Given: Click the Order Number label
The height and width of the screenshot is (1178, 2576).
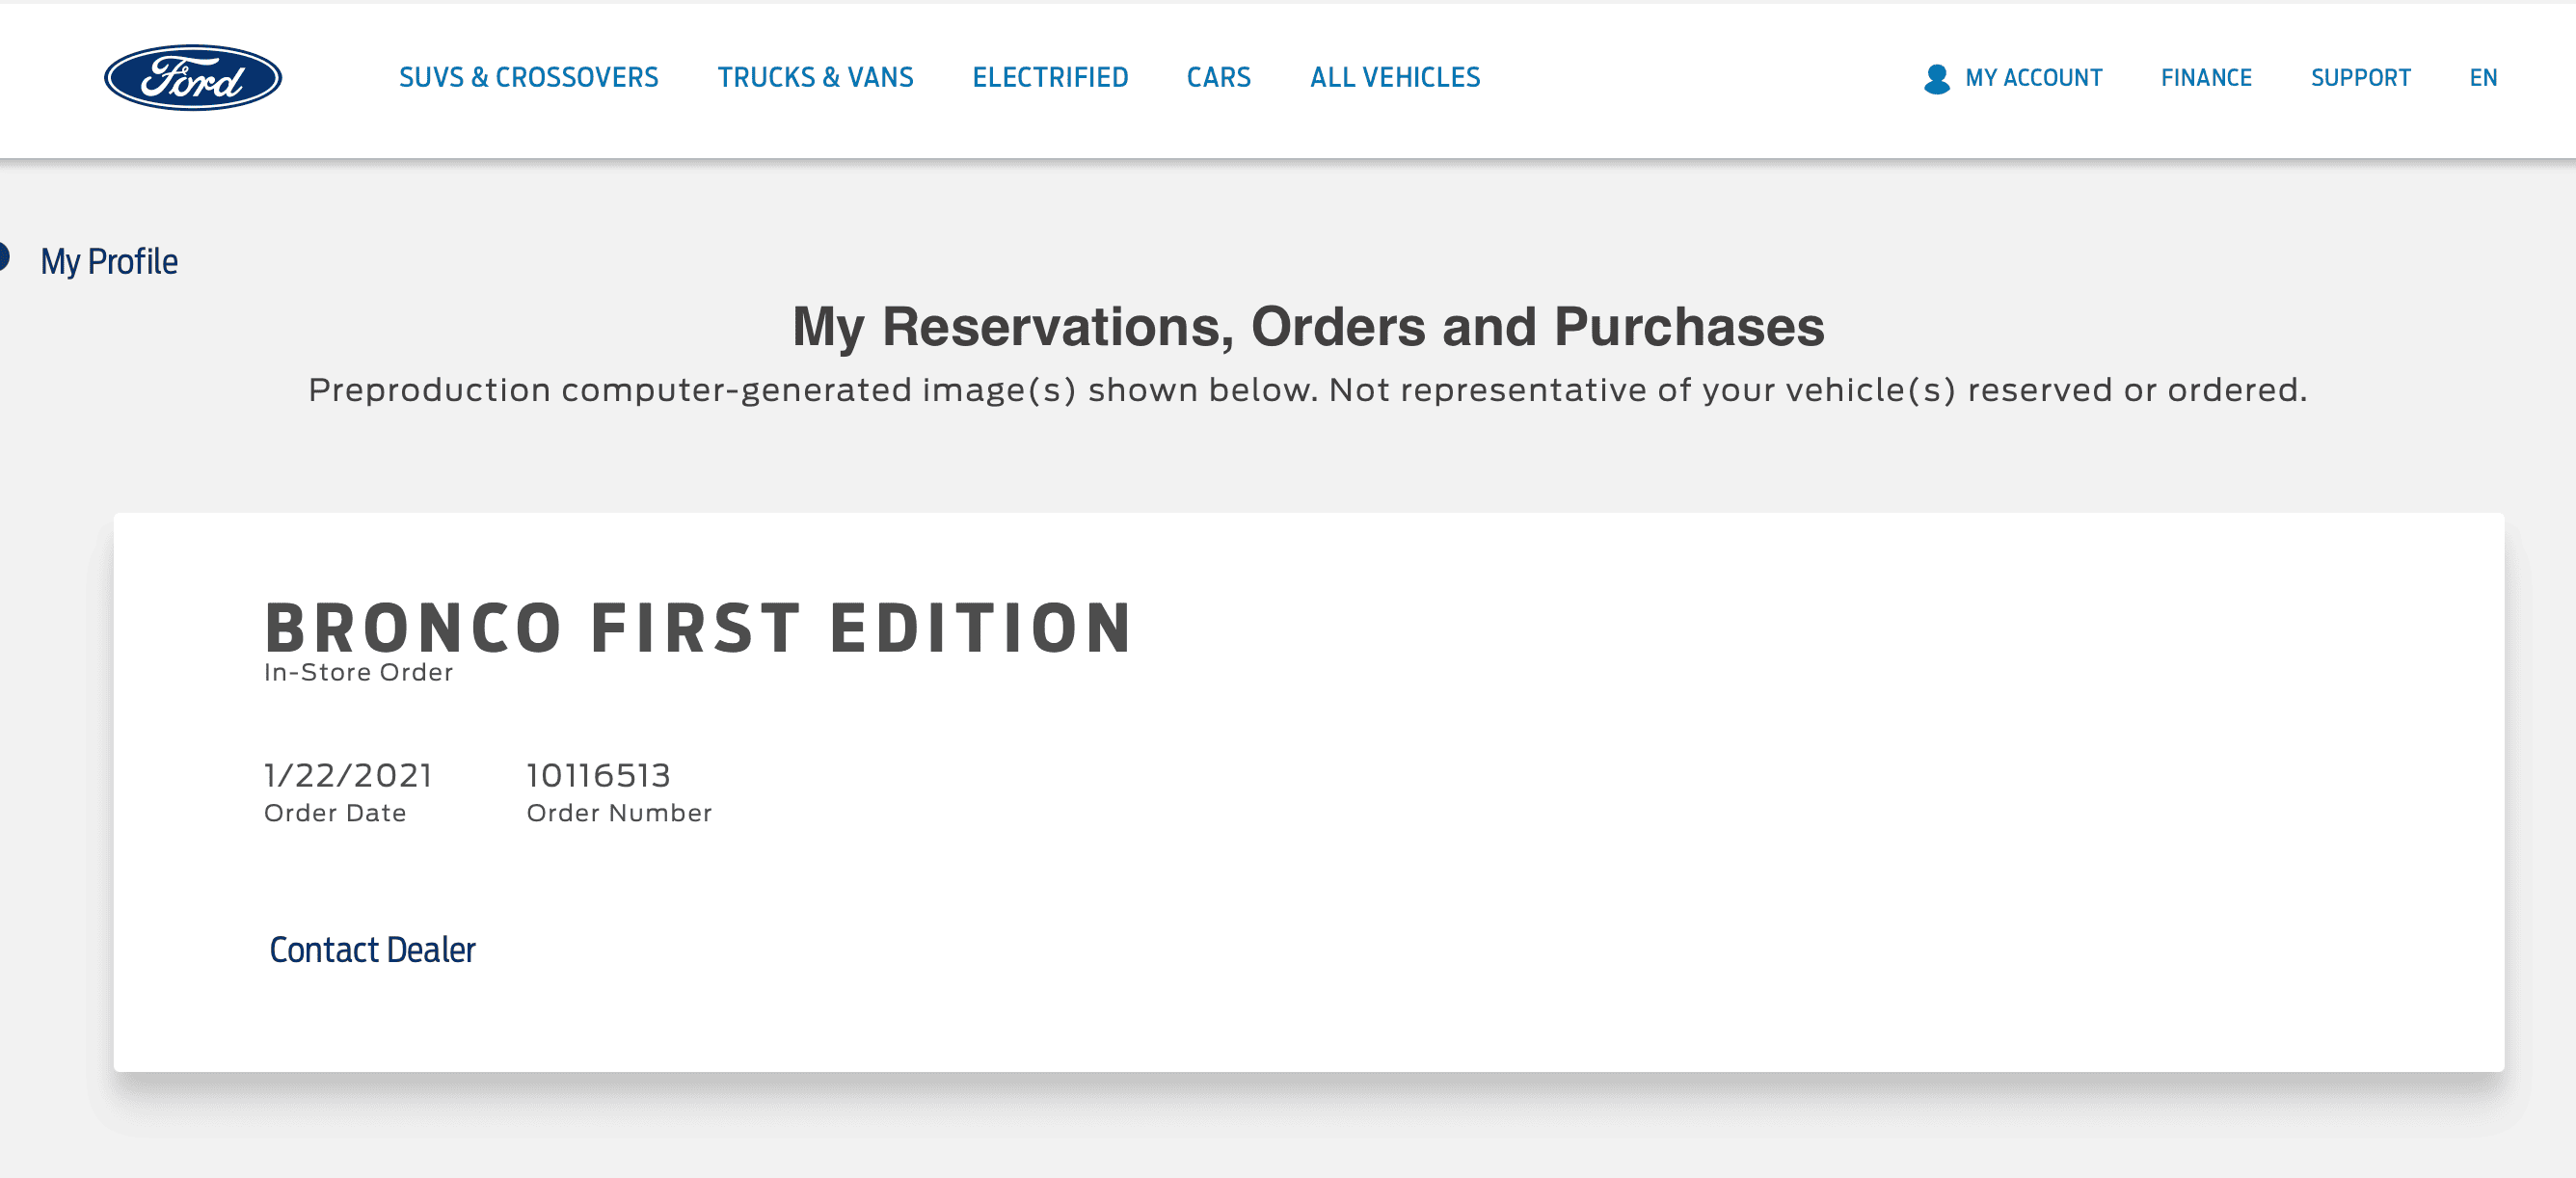Looking at the screenshot, I should 619,813.
